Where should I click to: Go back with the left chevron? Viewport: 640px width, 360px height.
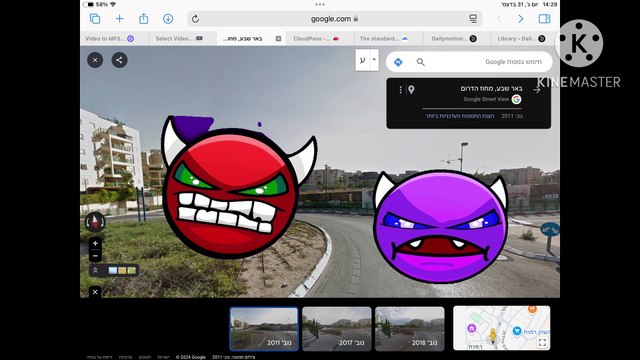pos(499,19)
